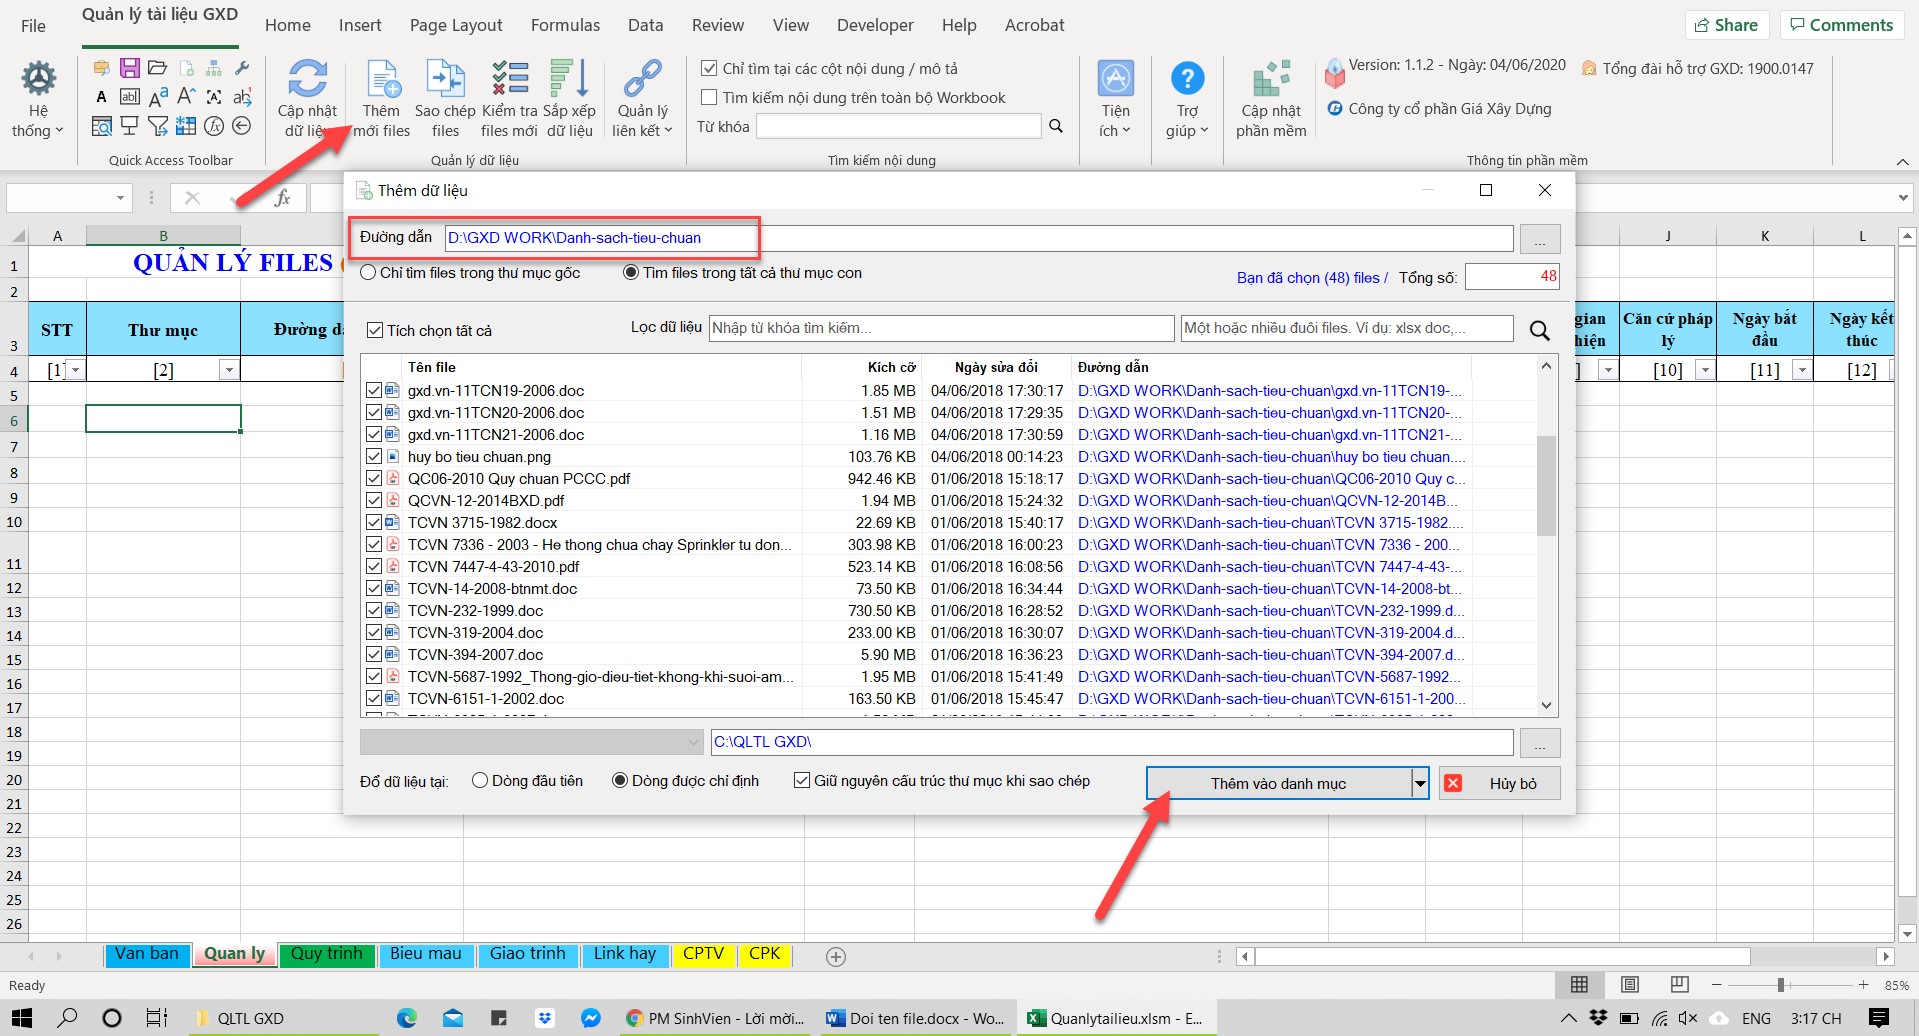
Task: Click Kiểm tra files mới icon
Action: tap(510, 79)
